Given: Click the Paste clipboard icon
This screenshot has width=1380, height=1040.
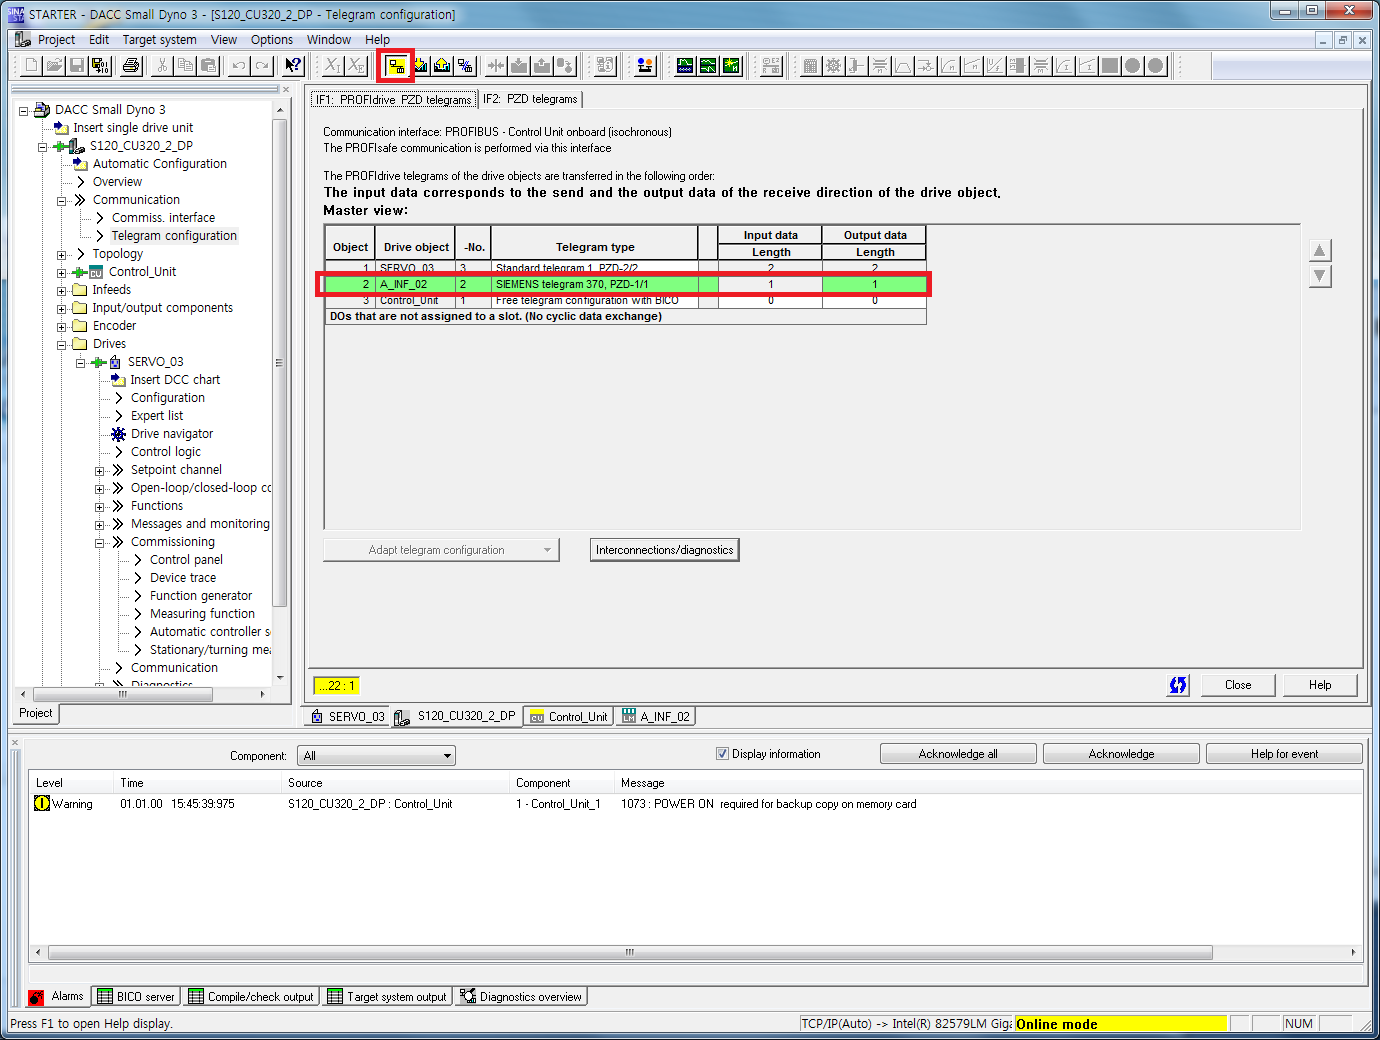Looking at the screenshot, I should tap(208, 66).
